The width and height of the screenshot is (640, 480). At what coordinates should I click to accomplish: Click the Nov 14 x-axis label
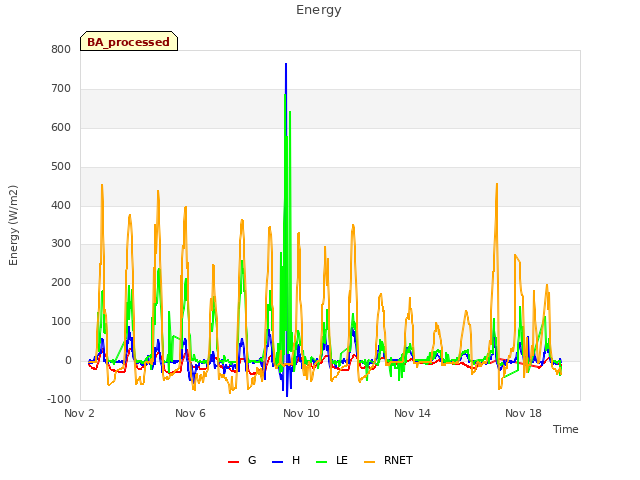(412, 413)
